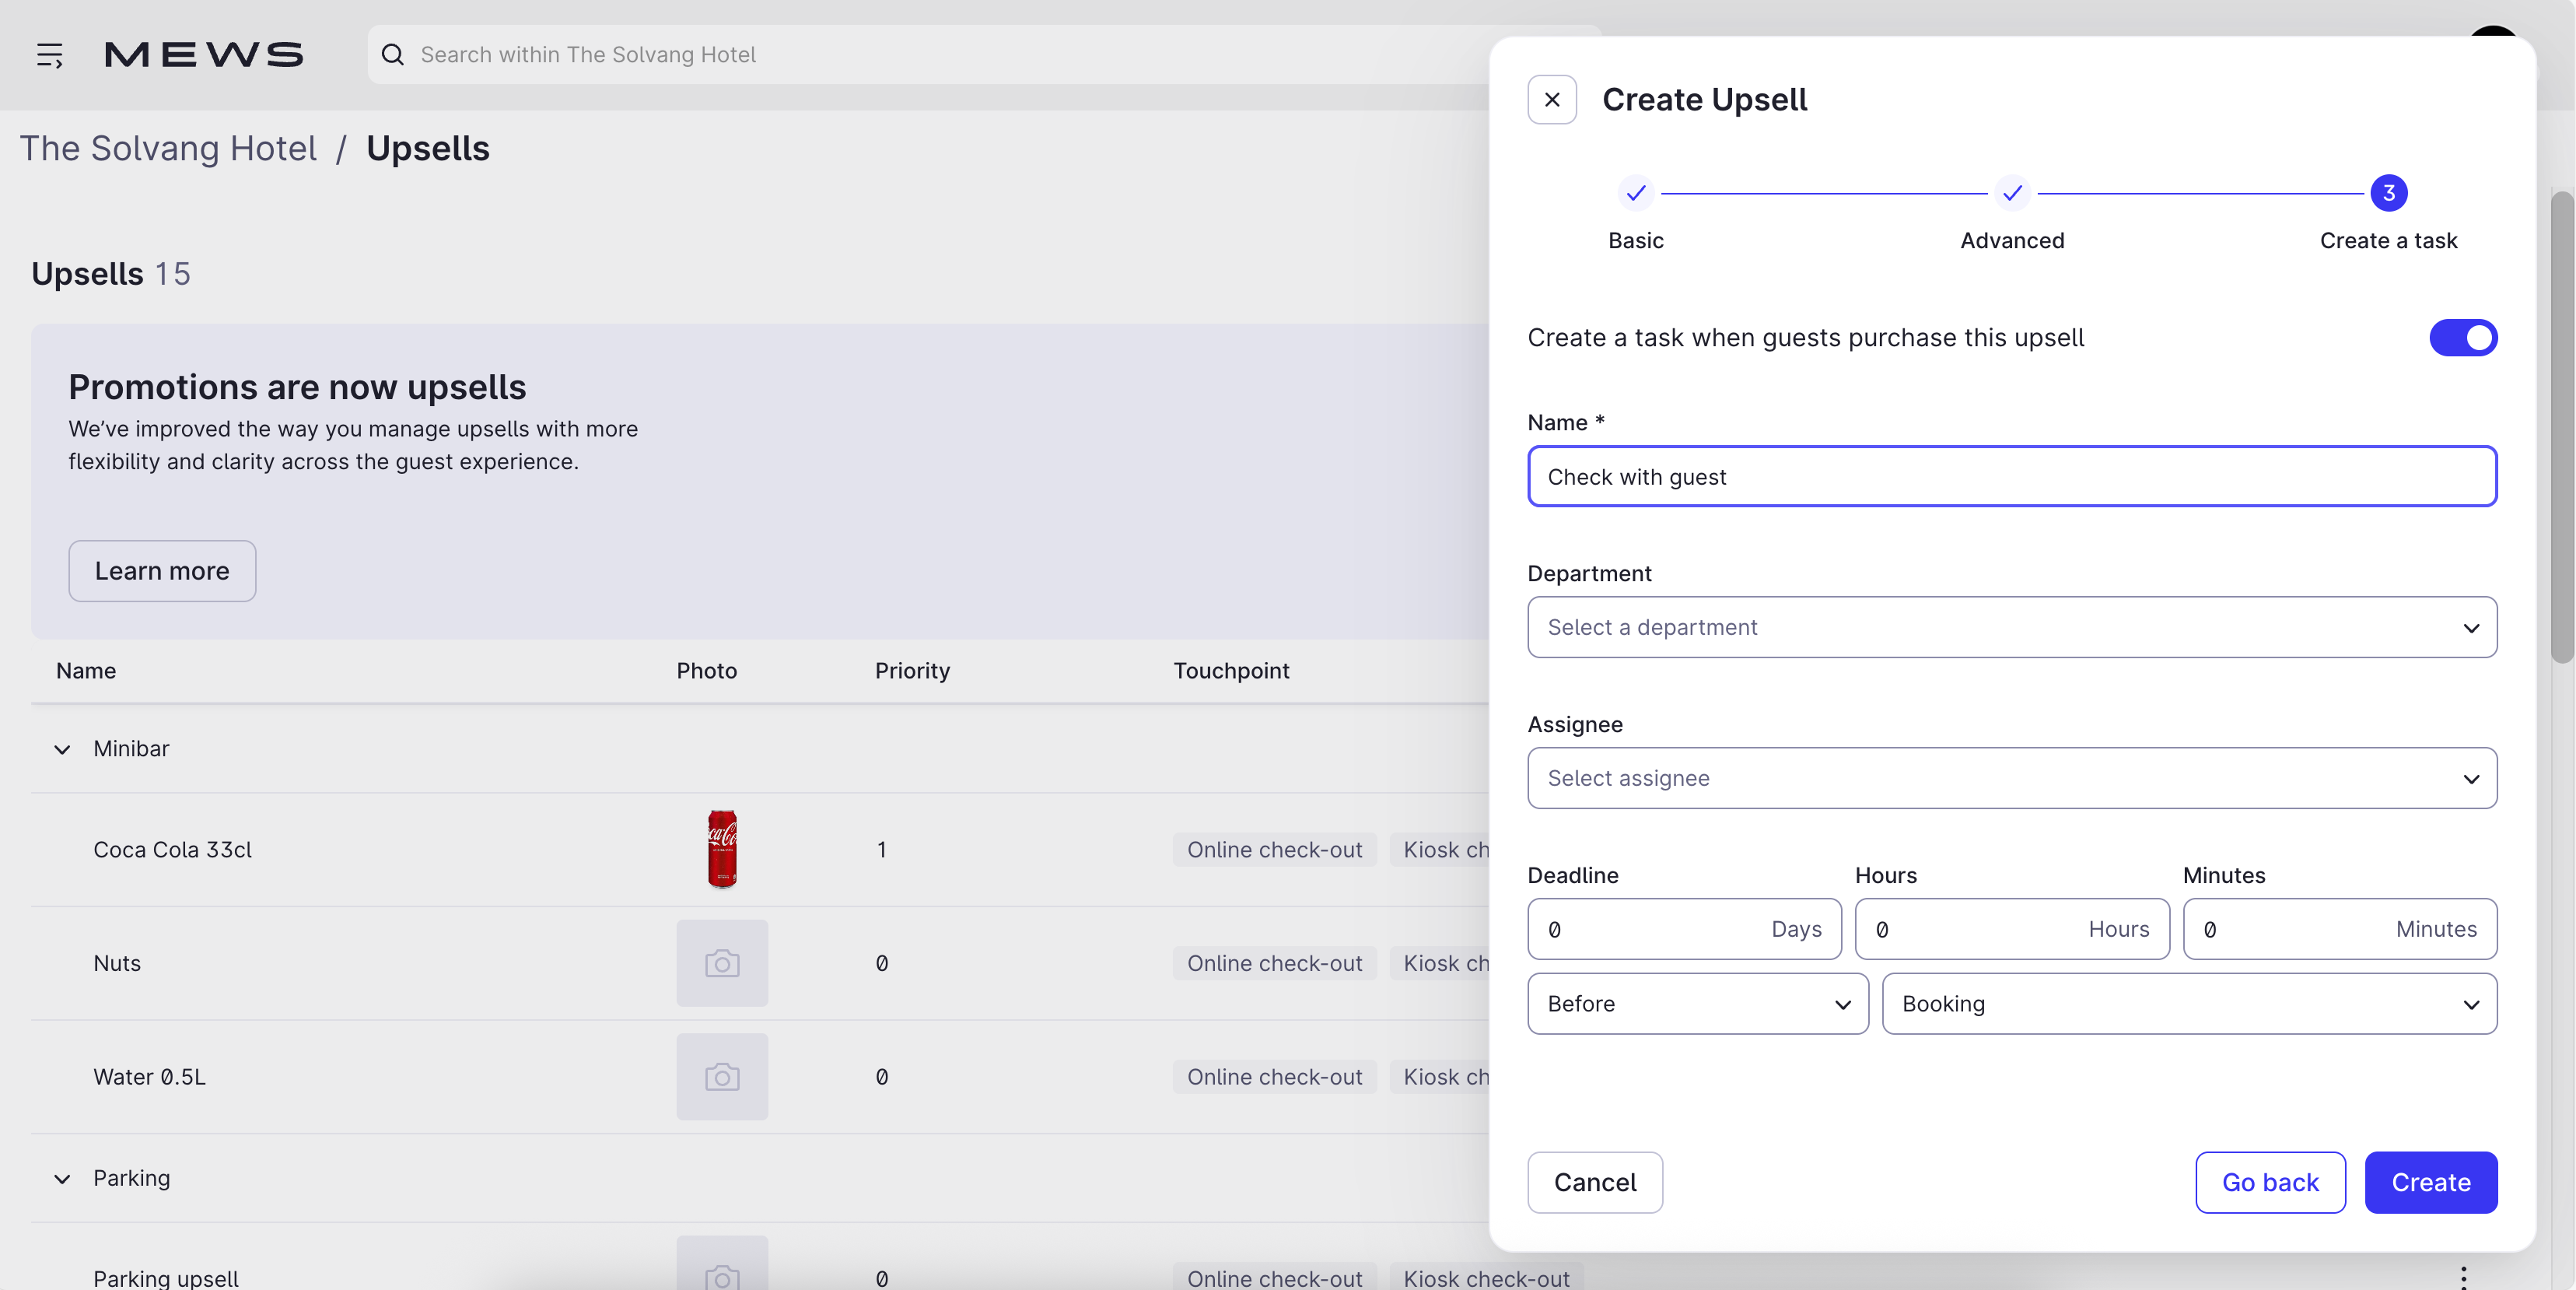This screenshot has height=1290, width=2576.
Task: Go to the Basic step
Action: click(x=1636, y=193)
